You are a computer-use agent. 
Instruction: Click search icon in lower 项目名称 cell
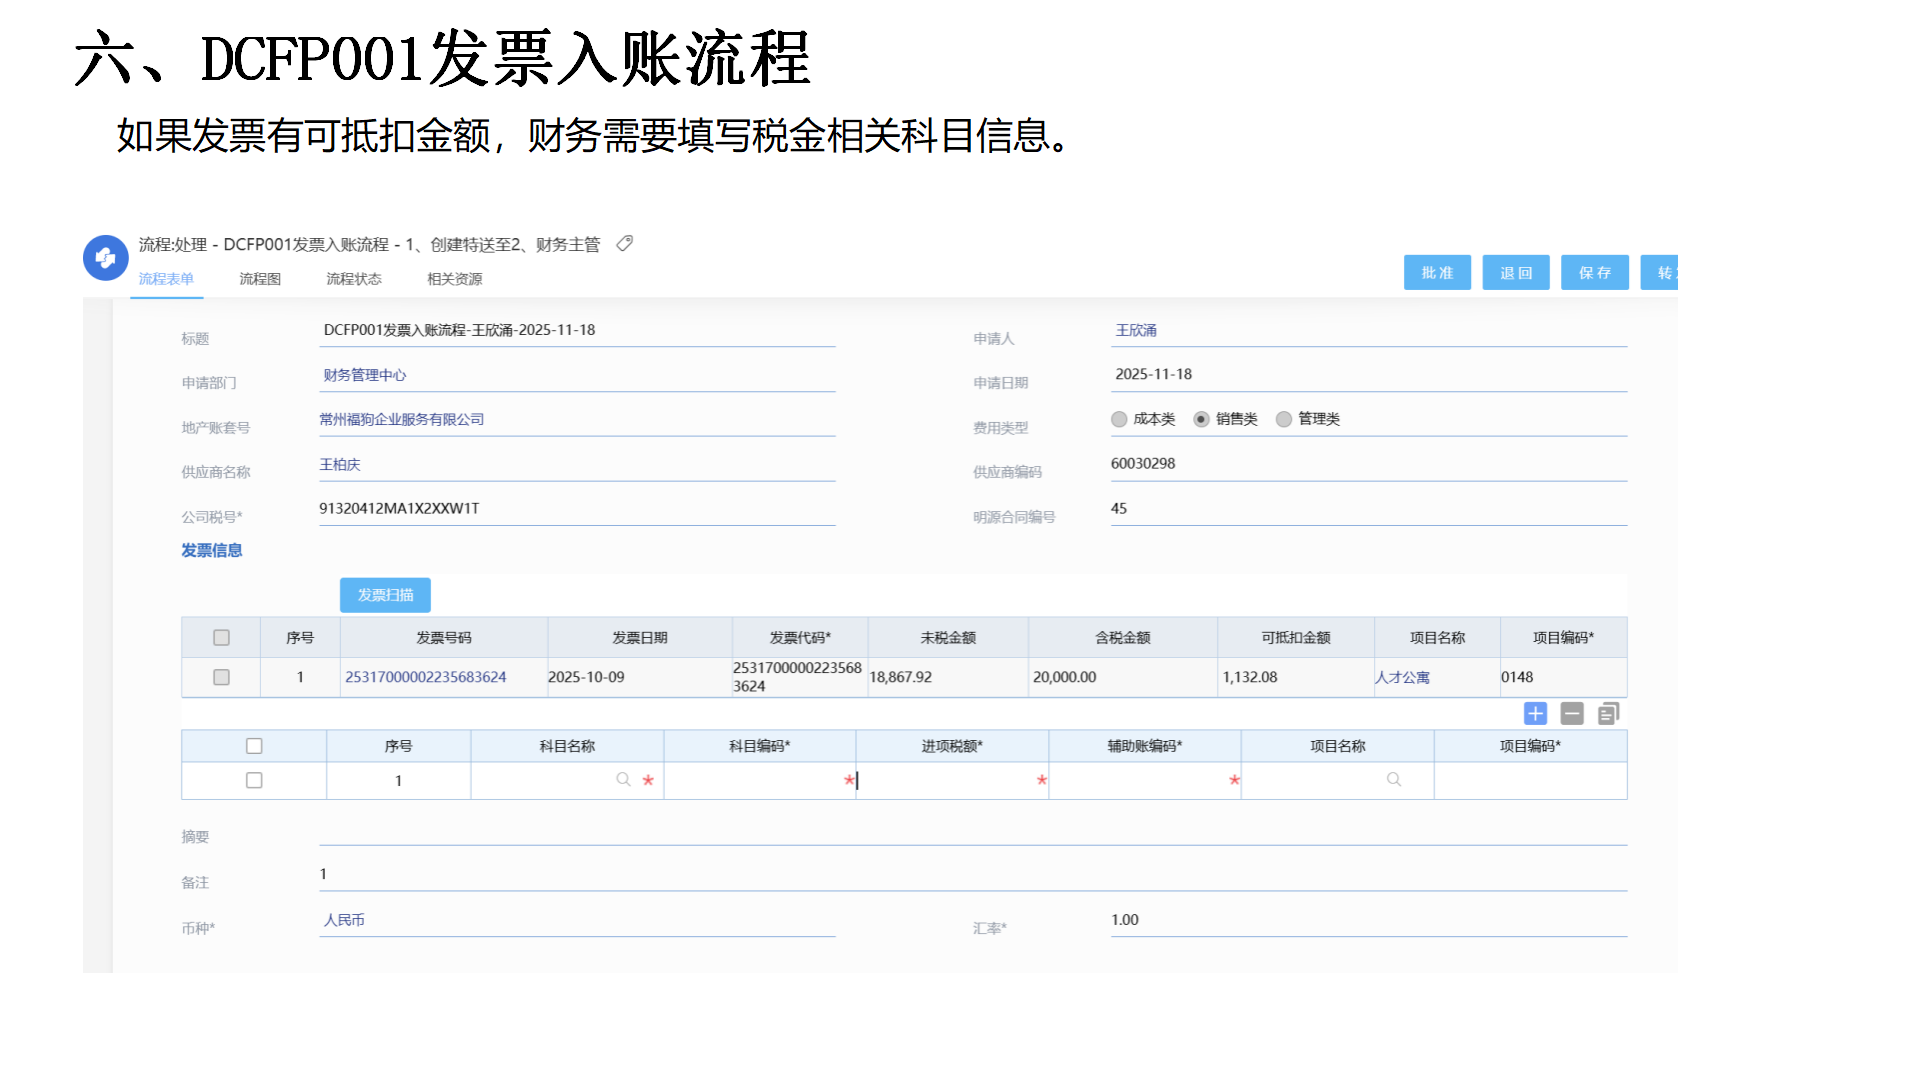[1394, 779]
